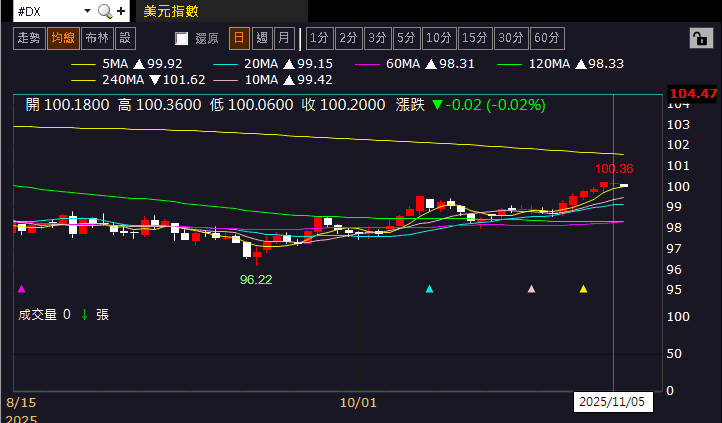This screenshot has height=423, width=722.
Task: Click the 5MA value 99.92
Action: pyautogui.click(x=165, y=64)
